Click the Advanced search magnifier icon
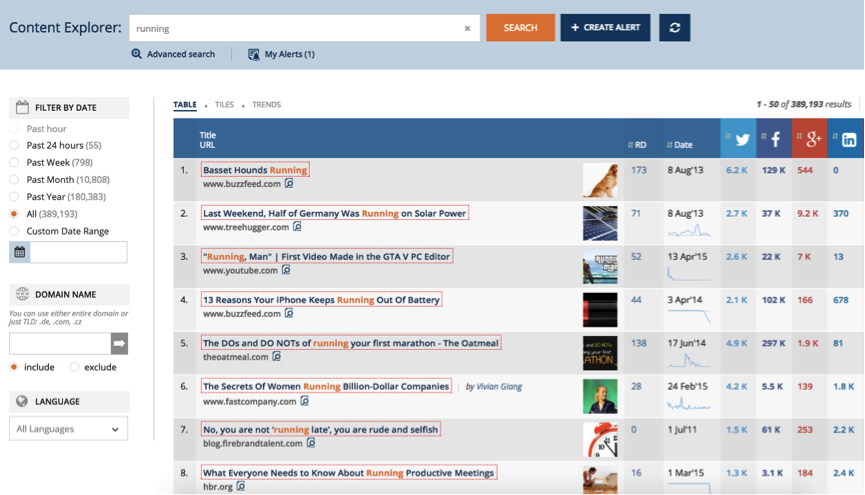The height and width of the screenshot is (495, 865). click(136, 54)
